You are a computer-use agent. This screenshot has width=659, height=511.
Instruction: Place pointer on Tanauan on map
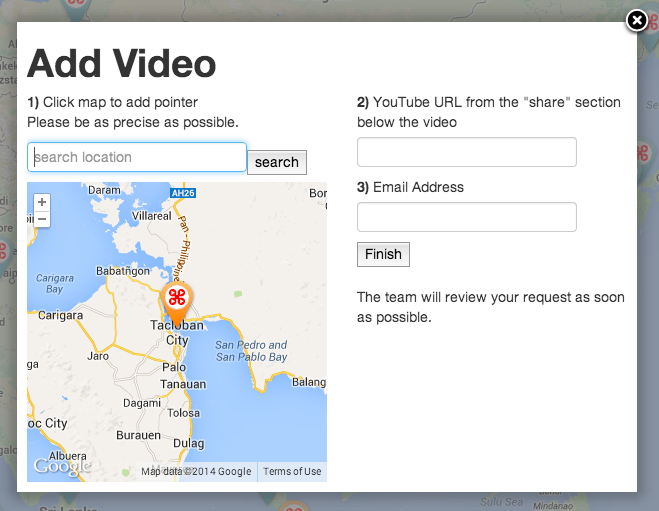pos(183,384)
